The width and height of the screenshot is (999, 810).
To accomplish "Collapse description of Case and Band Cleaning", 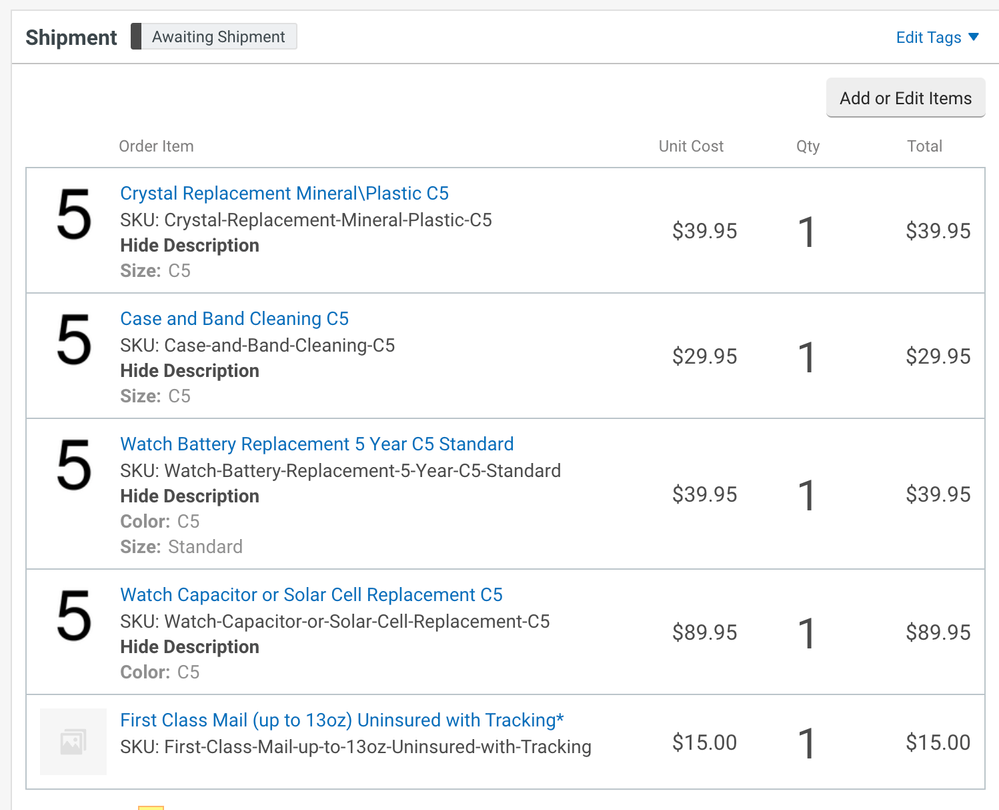I will coord(189,371).
